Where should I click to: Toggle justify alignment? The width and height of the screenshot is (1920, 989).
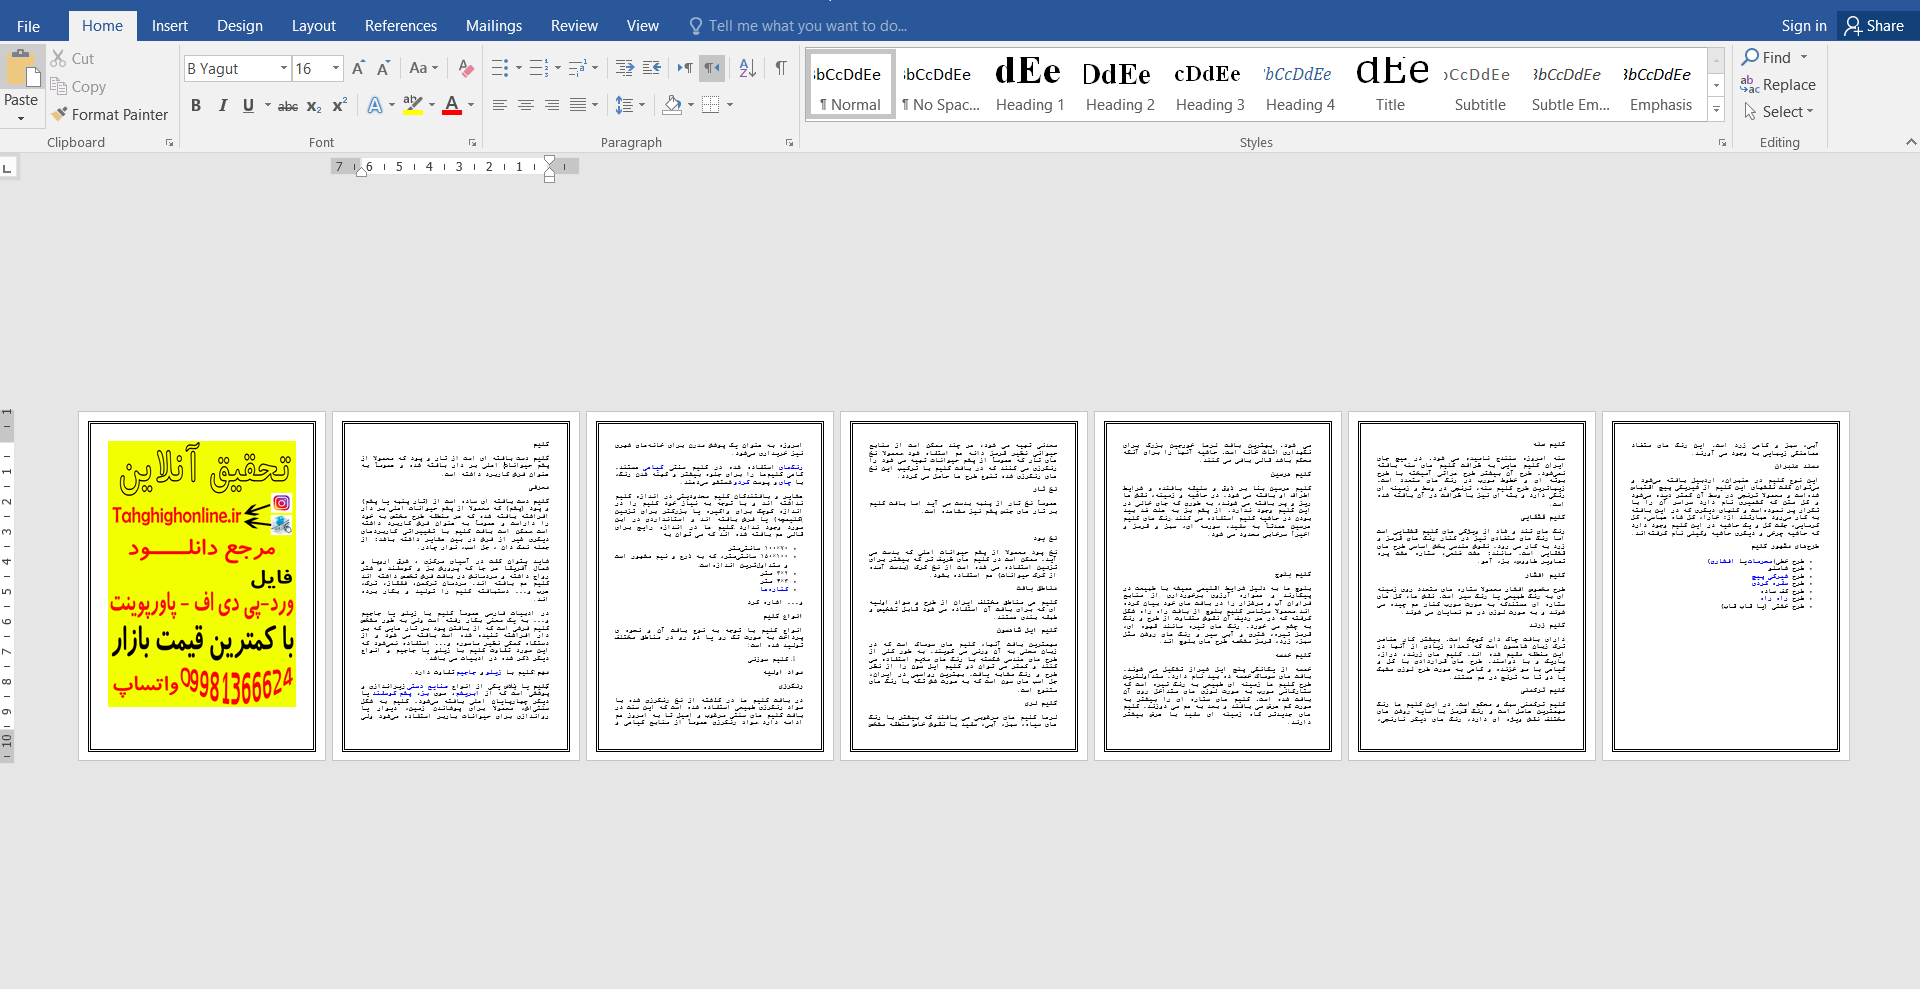pos(578,105)
